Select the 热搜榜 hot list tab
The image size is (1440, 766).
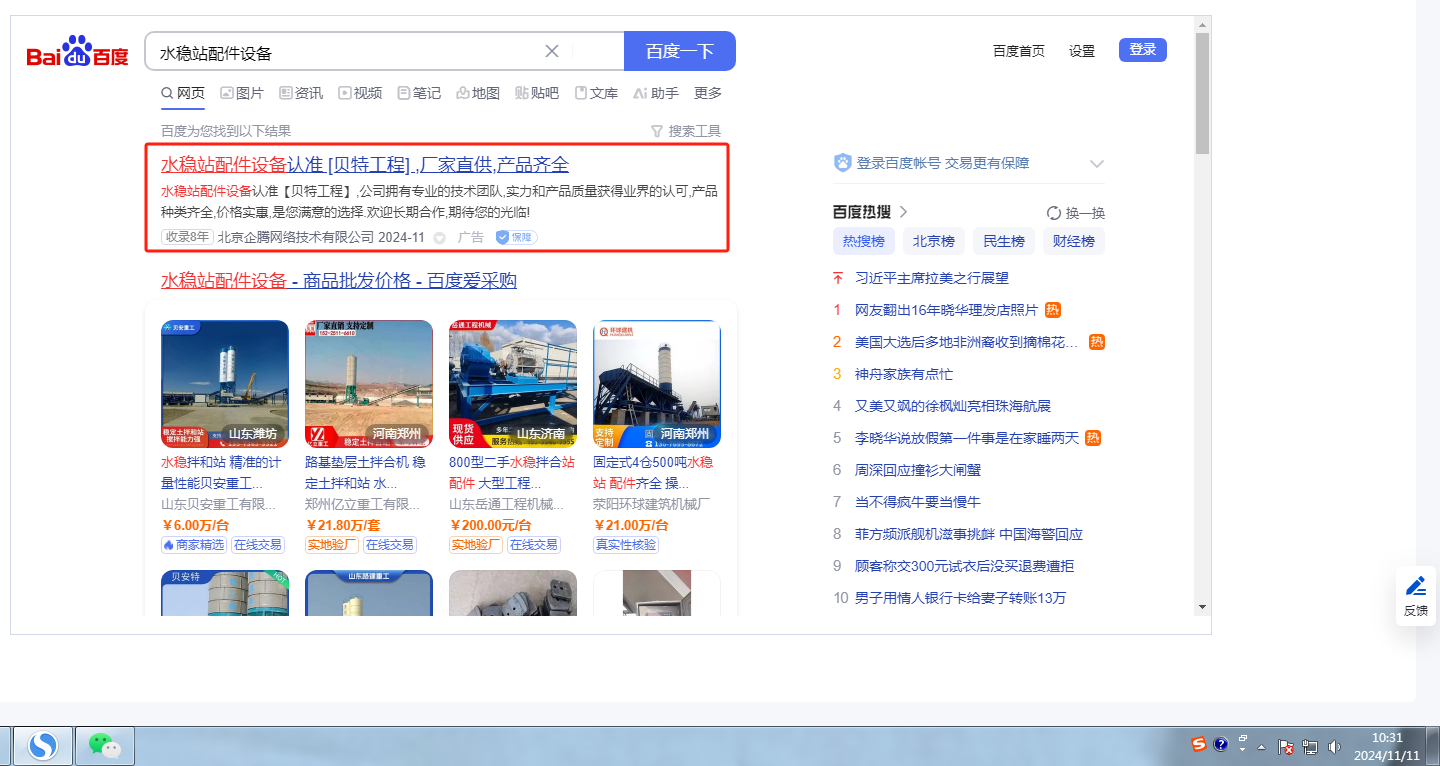point(864,241)
